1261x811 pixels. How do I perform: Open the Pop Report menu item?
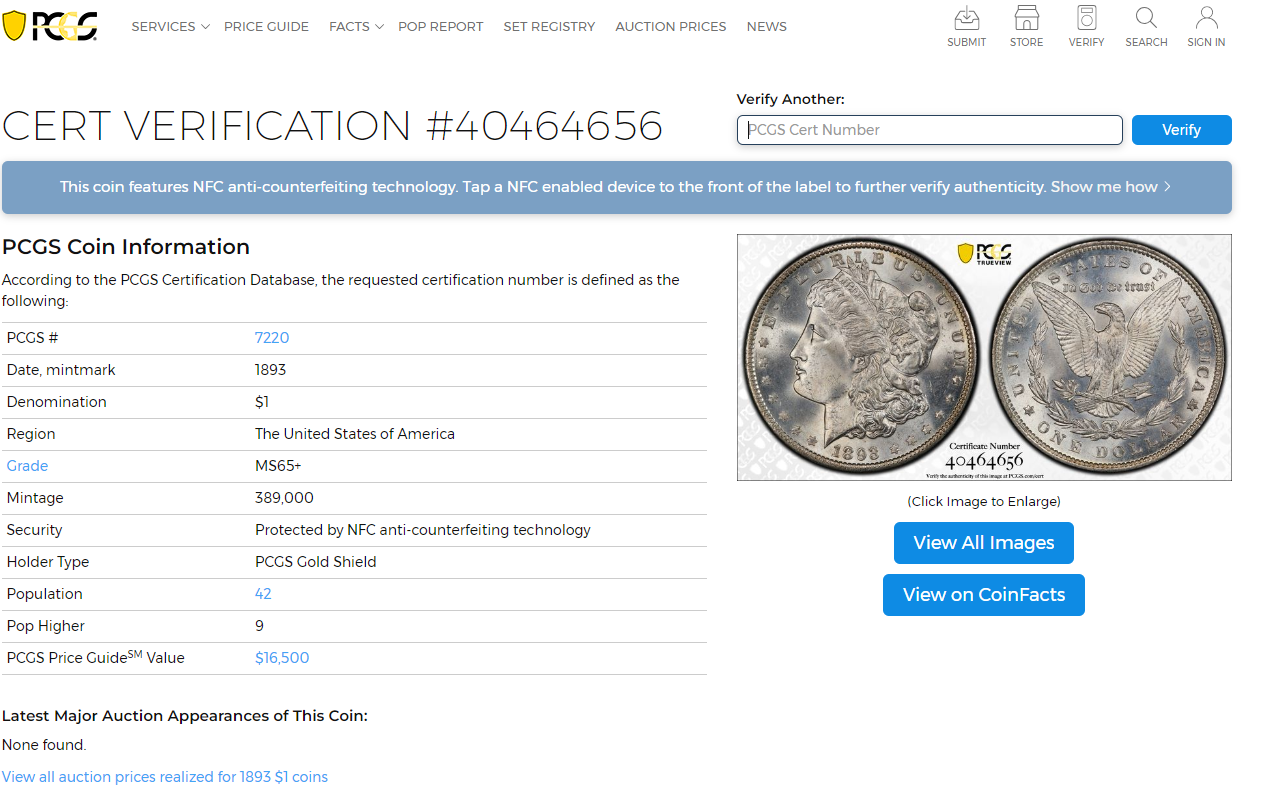440,27
